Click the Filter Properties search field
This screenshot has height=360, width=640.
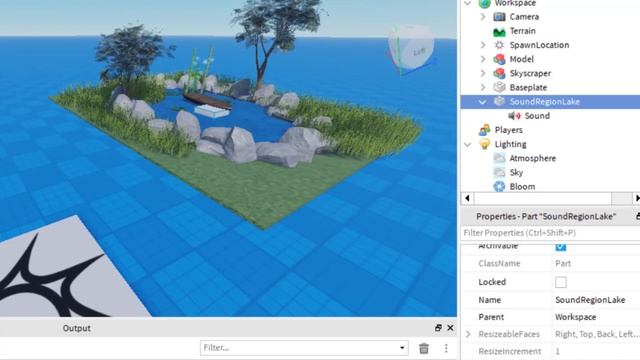[x=550, y=233]
